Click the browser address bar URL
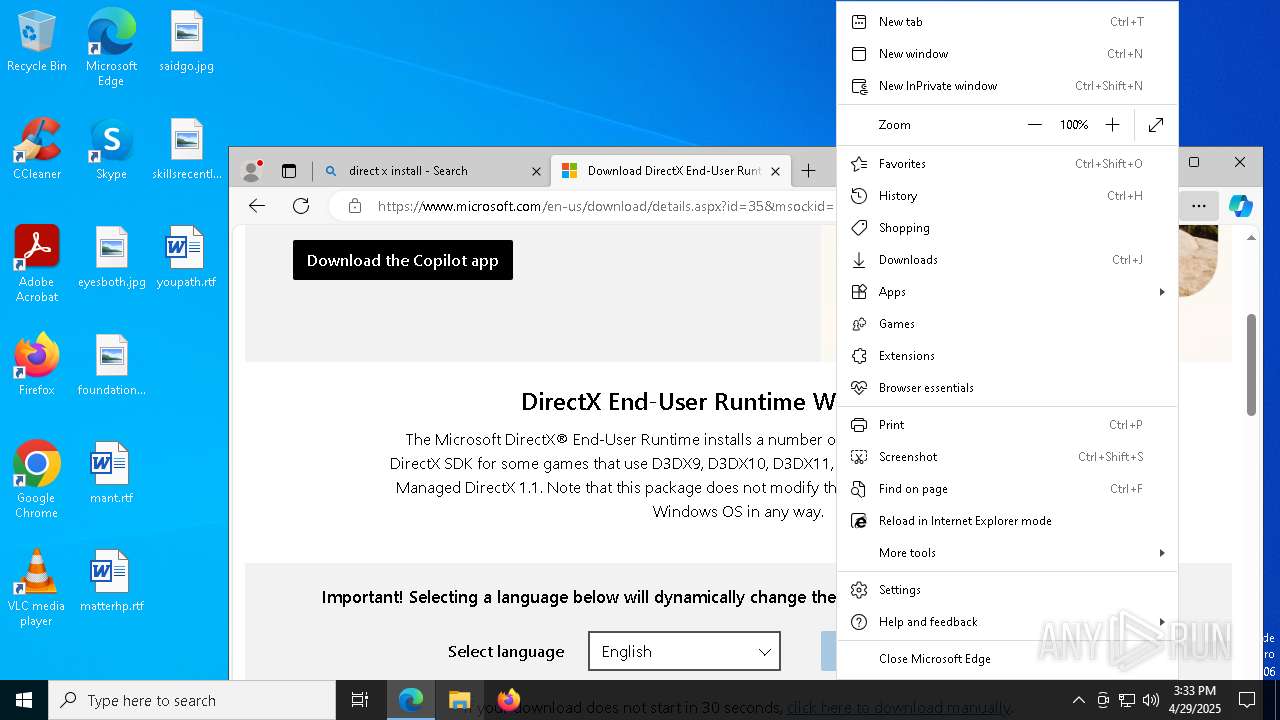The width and height of the screenshot is (1280, 720). coord(604,206)
